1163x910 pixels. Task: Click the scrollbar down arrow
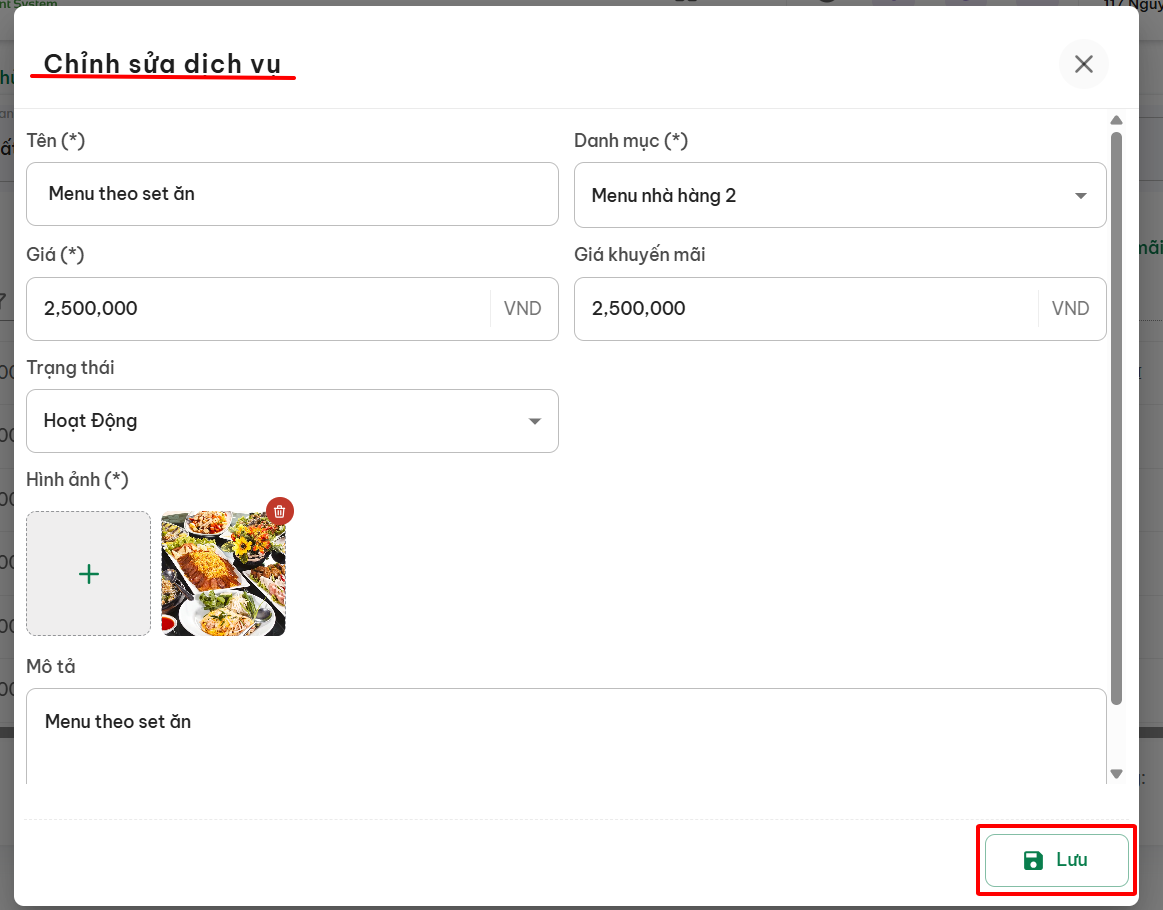point(1116,774)
